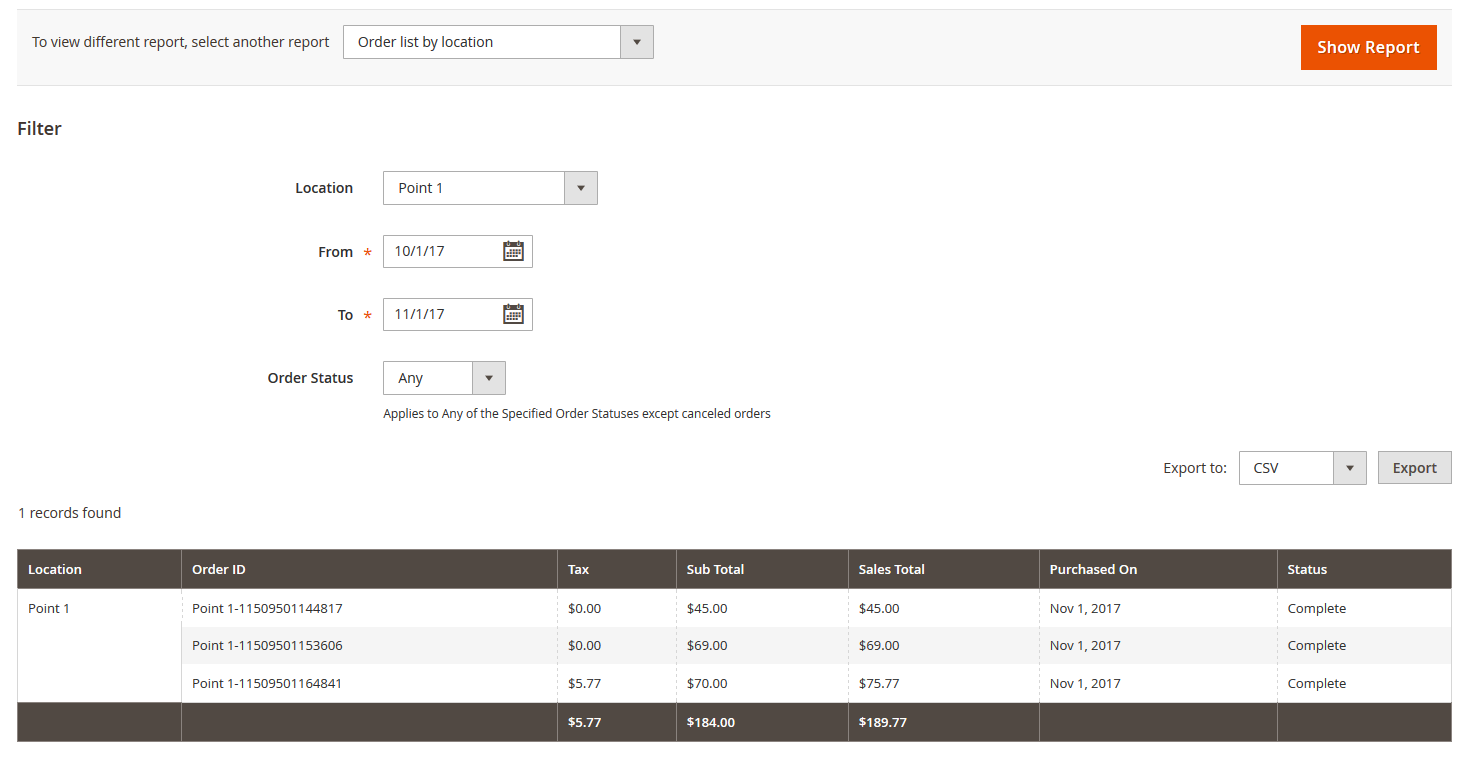Screen dimensions: 1470x764
Task: Click the Purchased On column header
Action: [1092, 568]
